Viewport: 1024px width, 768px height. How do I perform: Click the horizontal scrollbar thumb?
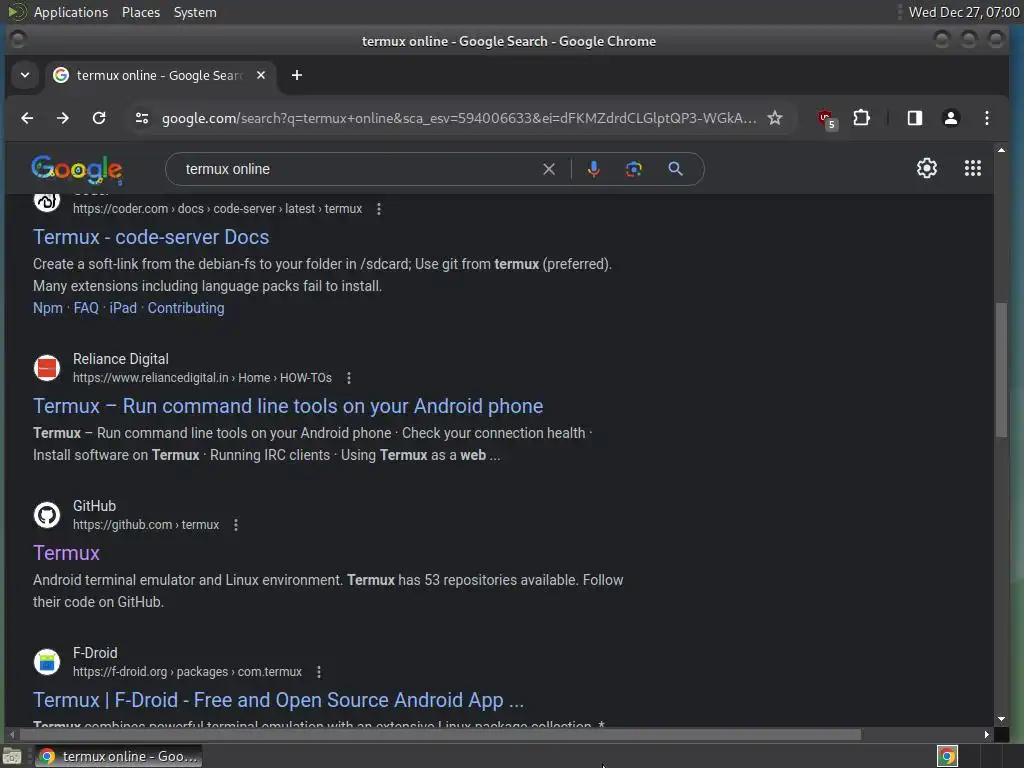click(x=440, y=735)
